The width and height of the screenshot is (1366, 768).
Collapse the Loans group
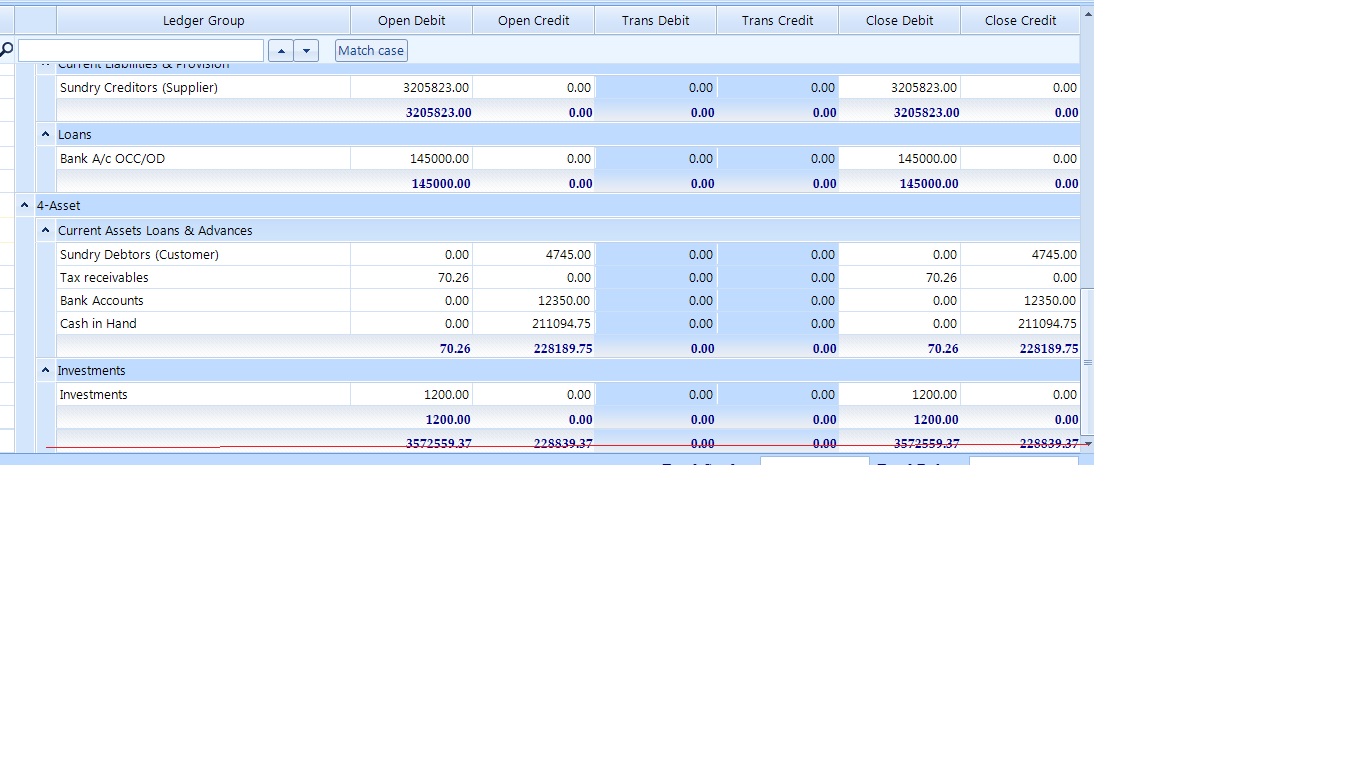point(46,134)
